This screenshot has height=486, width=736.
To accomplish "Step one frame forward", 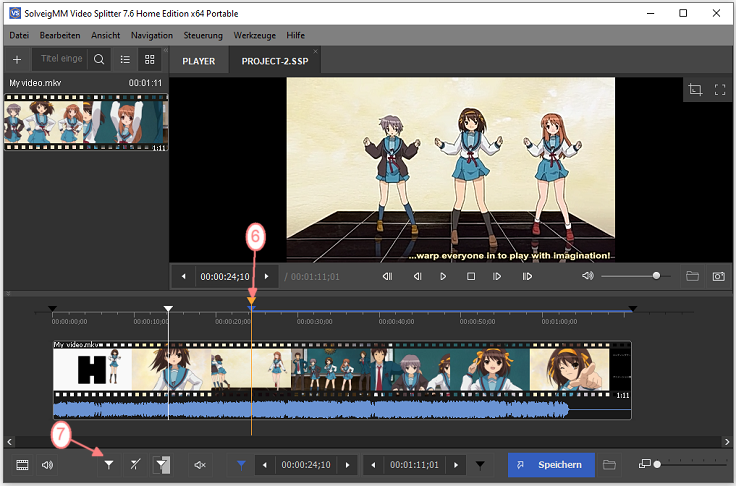I will tap(497, 277).
